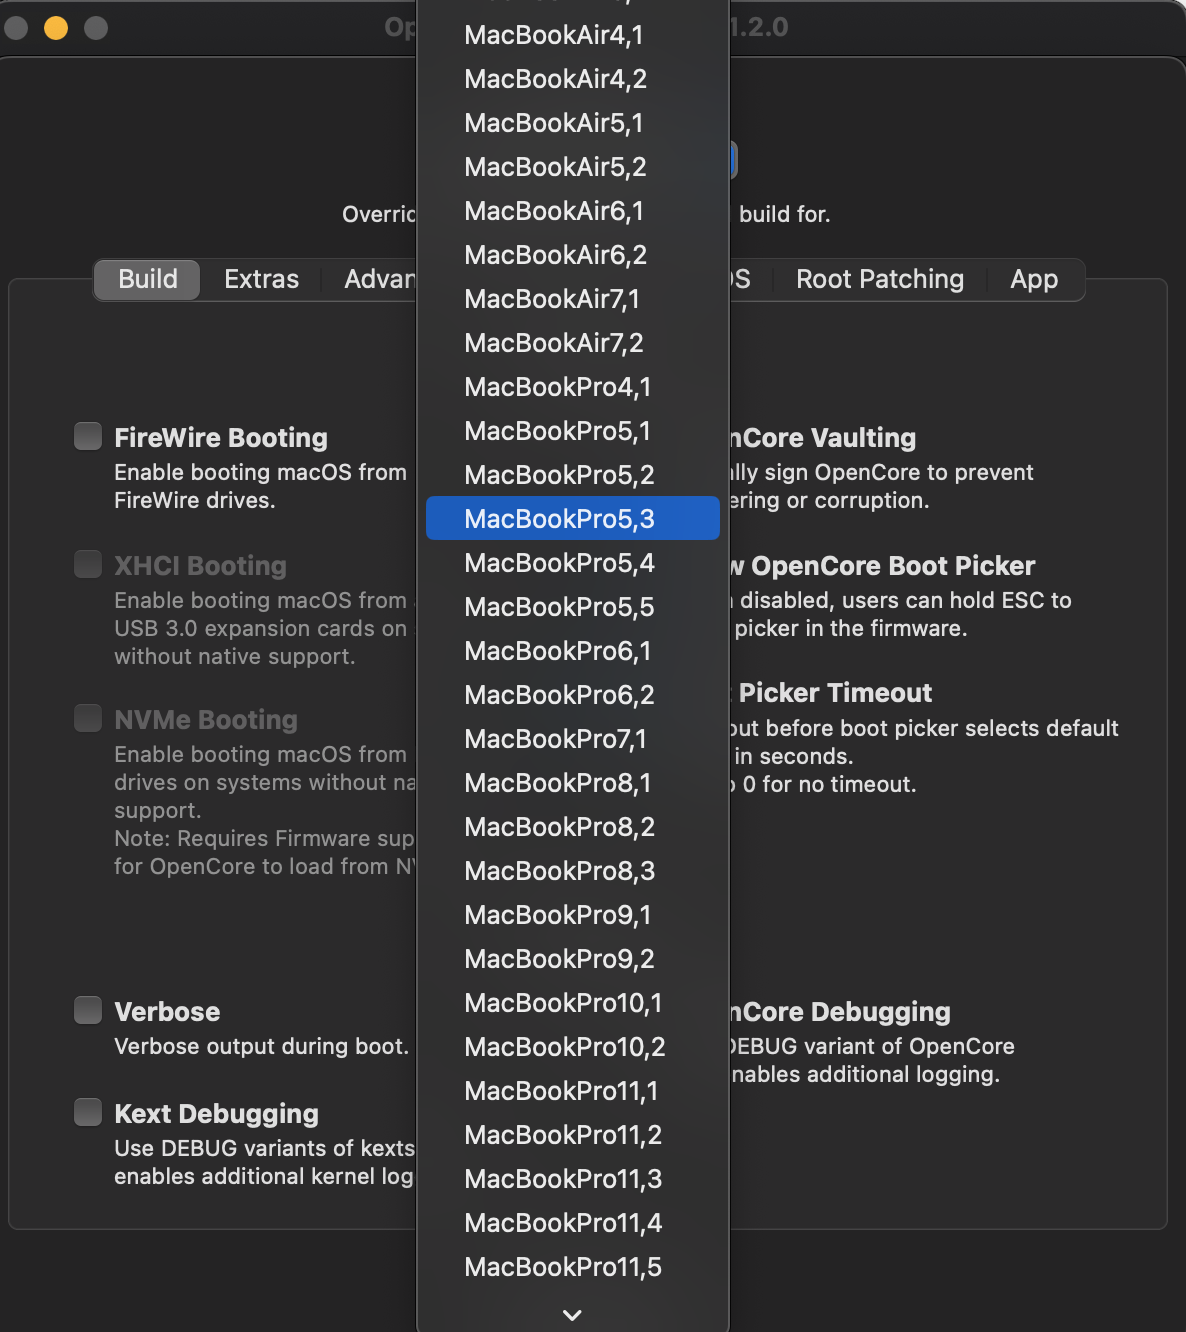This screenshot has height=1332, width=1186.
Task: Toggle the Verbose checkbox
Action: 88,1011
